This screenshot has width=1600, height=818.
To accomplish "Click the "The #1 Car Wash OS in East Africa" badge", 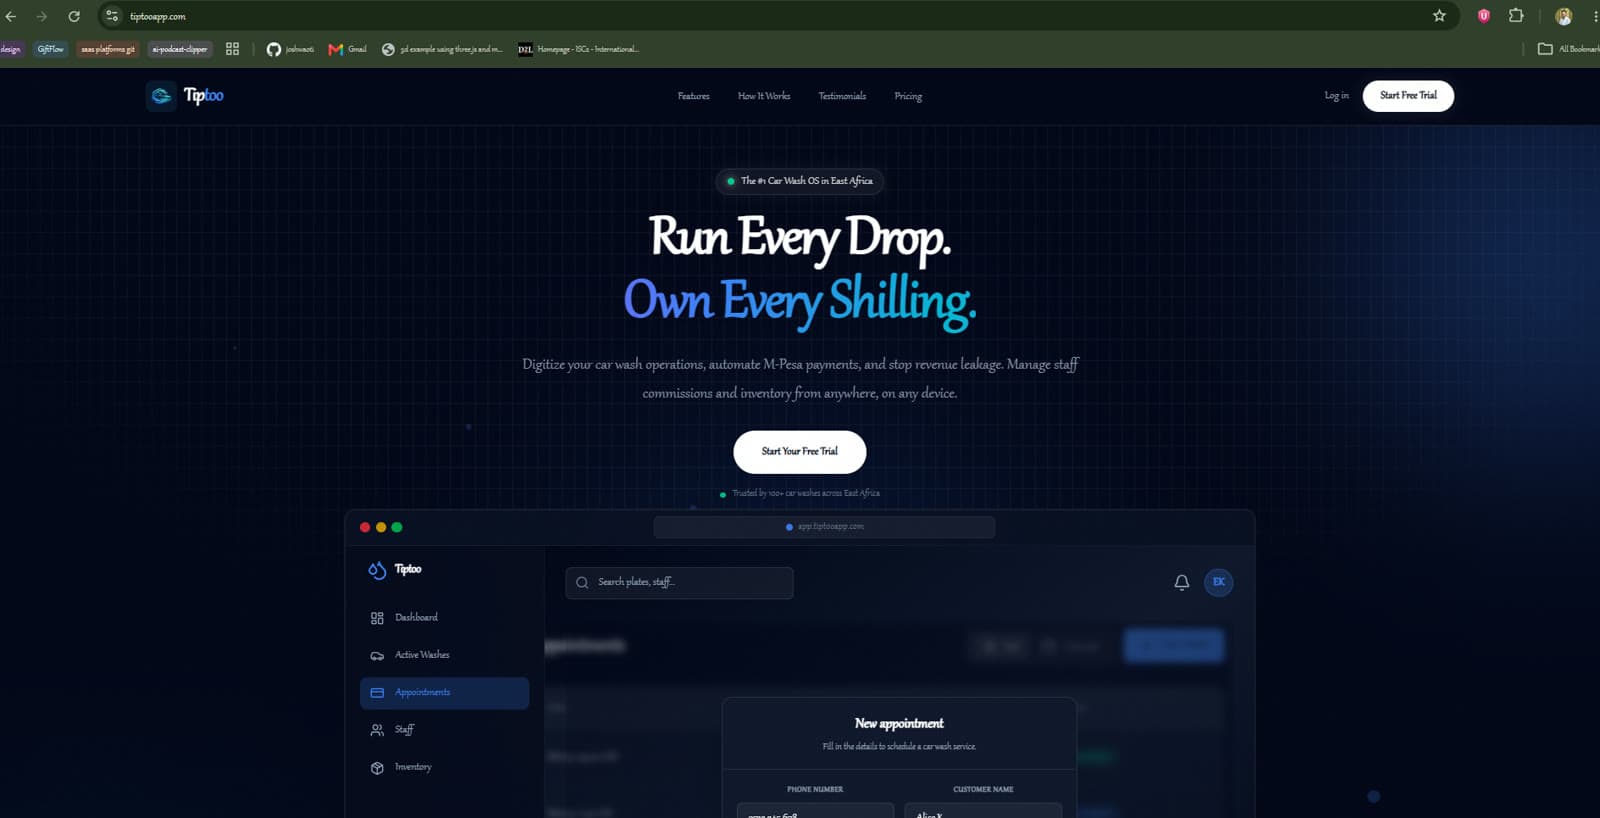I will (x=800, y=181).
